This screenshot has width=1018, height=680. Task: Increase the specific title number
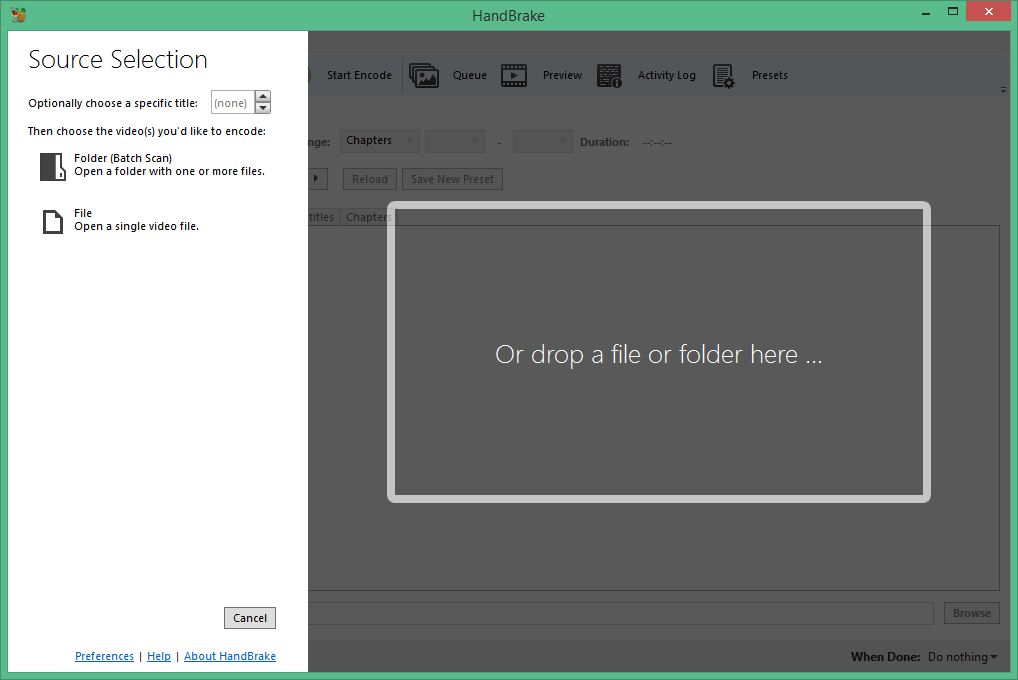(263, 96)
